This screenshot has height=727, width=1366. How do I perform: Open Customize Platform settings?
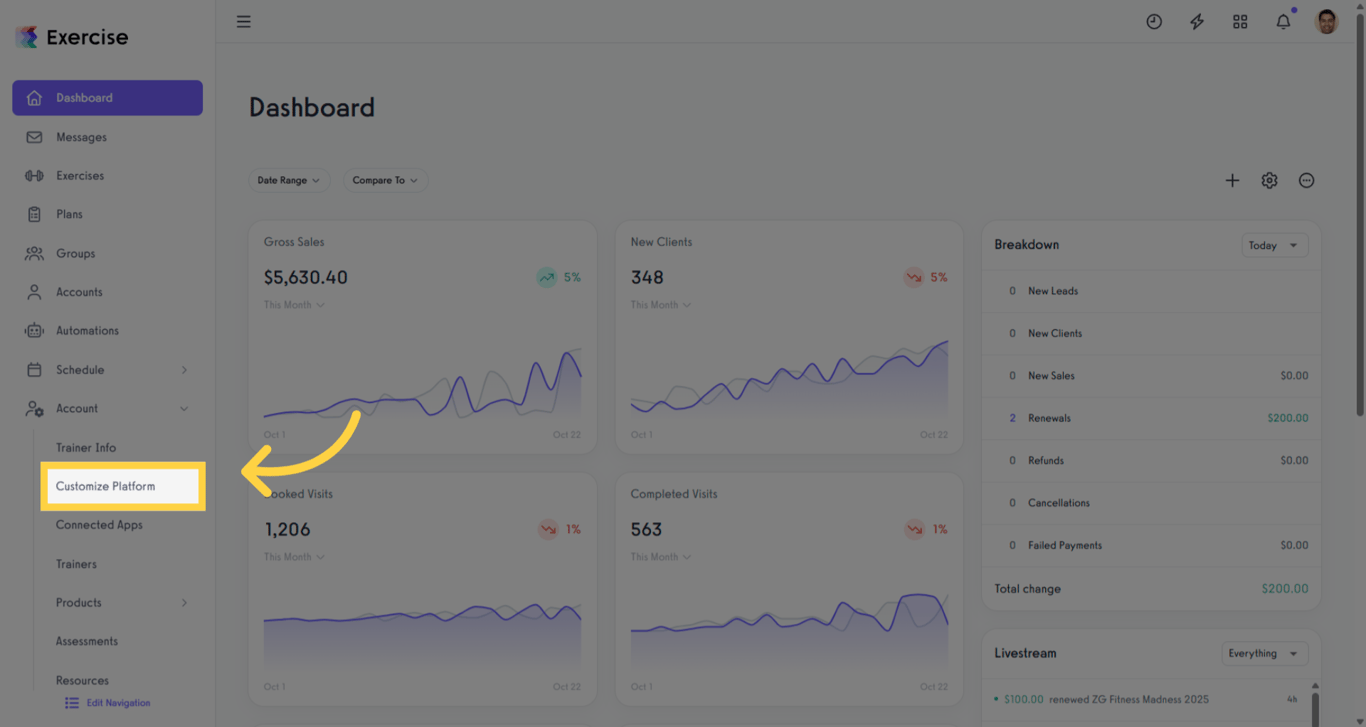click(x=106, y=486)
